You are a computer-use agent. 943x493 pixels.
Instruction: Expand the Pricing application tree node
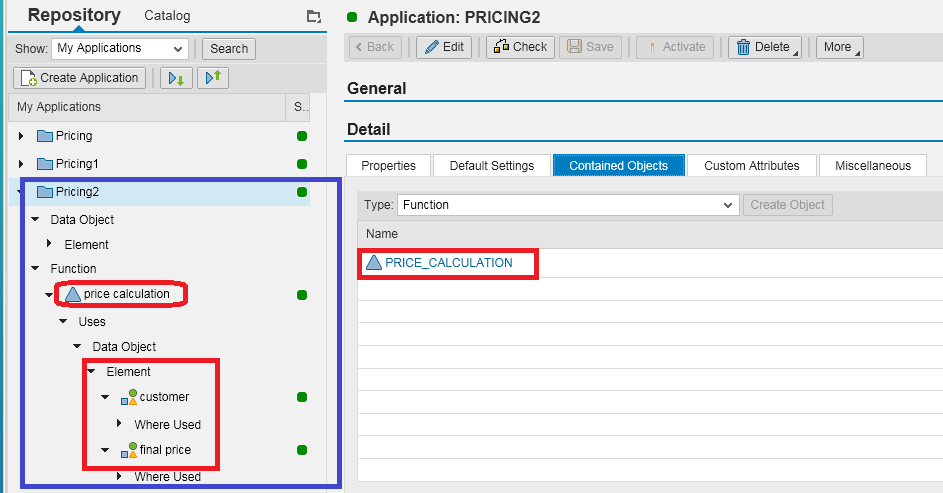[x=21, y=136]
